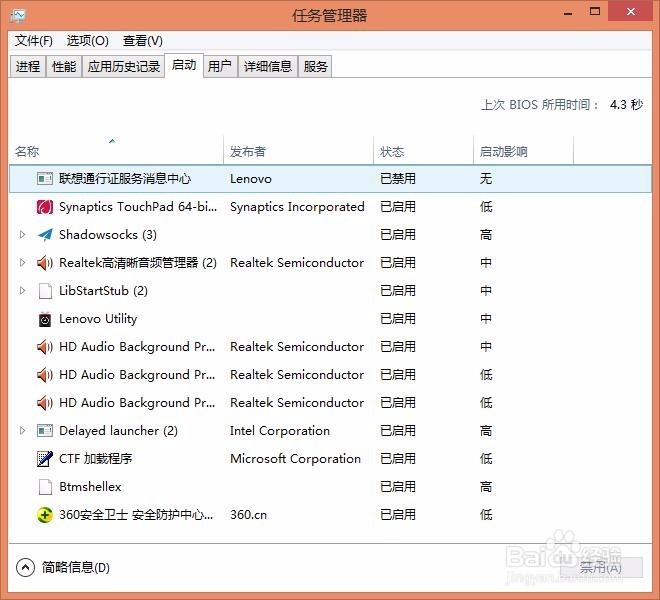Expand the Realtek高清晰音频管理器 (2) group
The width and height of the screenshot is (660, 600).
pyautogui.click(x=23, y=263)
